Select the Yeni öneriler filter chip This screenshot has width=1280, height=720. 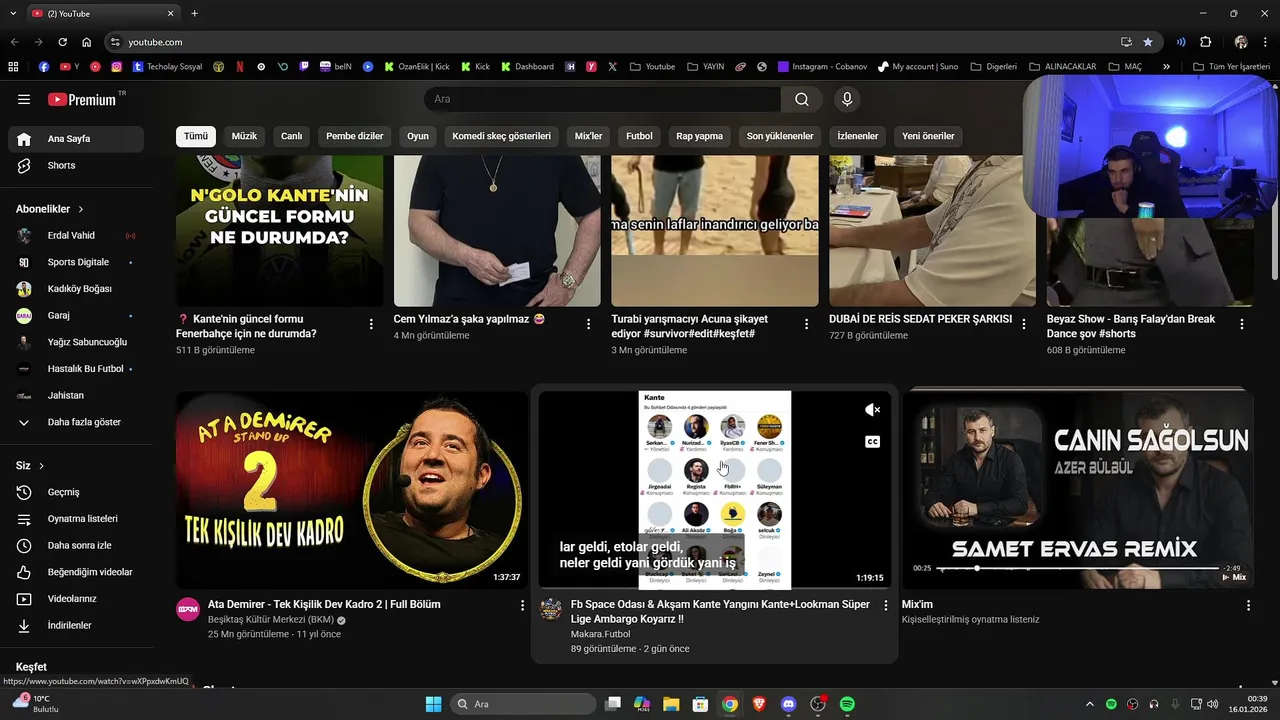coord(928,136)
